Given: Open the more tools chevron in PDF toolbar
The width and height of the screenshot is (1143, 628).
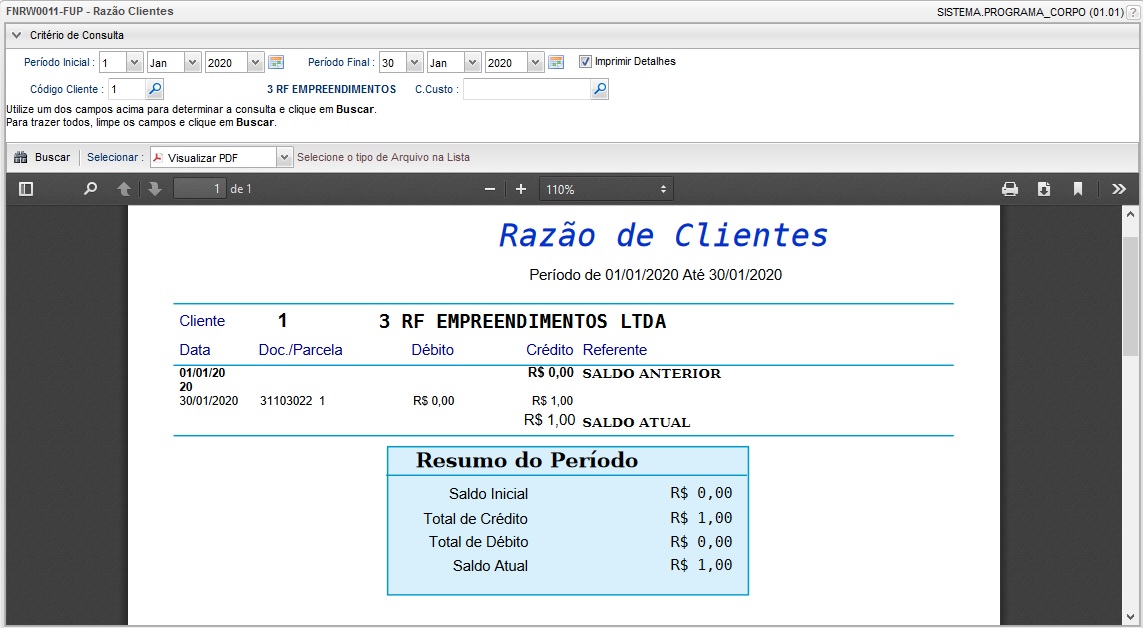Looking at the screenshot, I should pos(1119,188).
